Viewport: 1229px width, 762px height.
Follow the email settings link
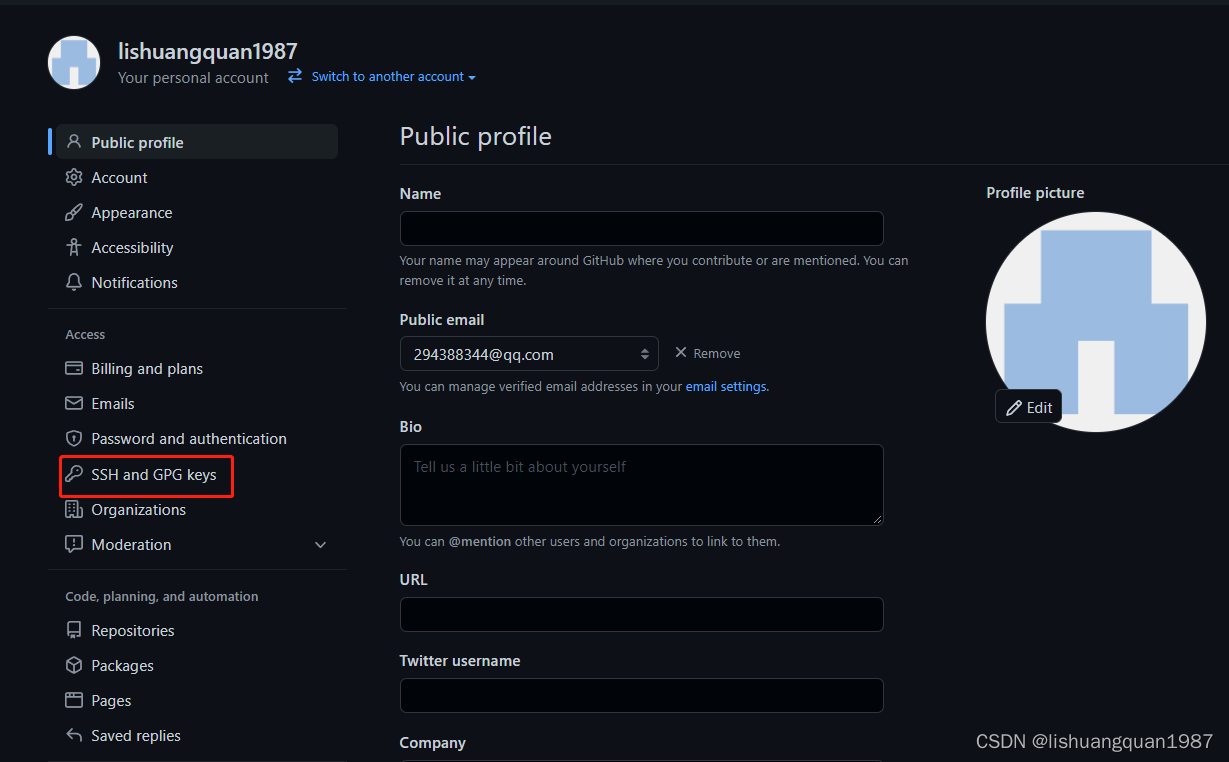726,387
